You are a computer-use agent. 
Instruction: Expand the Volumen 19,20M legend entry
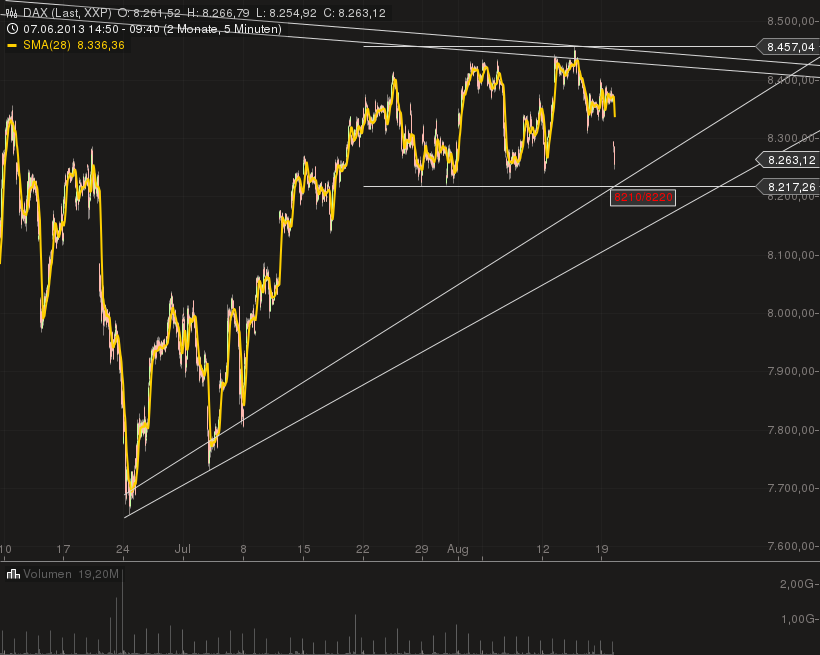click(x=70, y=575)
